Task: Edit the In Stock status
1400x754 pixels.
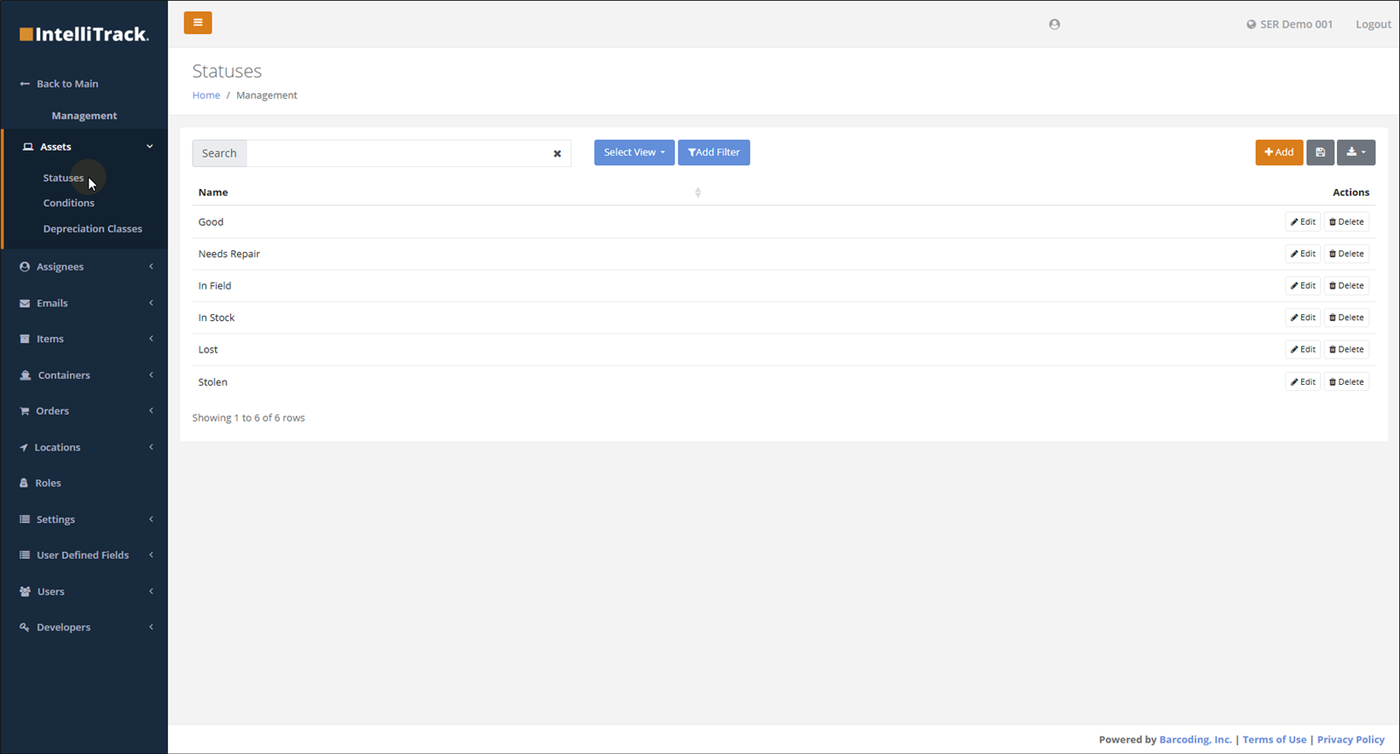Action: (x=1303, y=318)
